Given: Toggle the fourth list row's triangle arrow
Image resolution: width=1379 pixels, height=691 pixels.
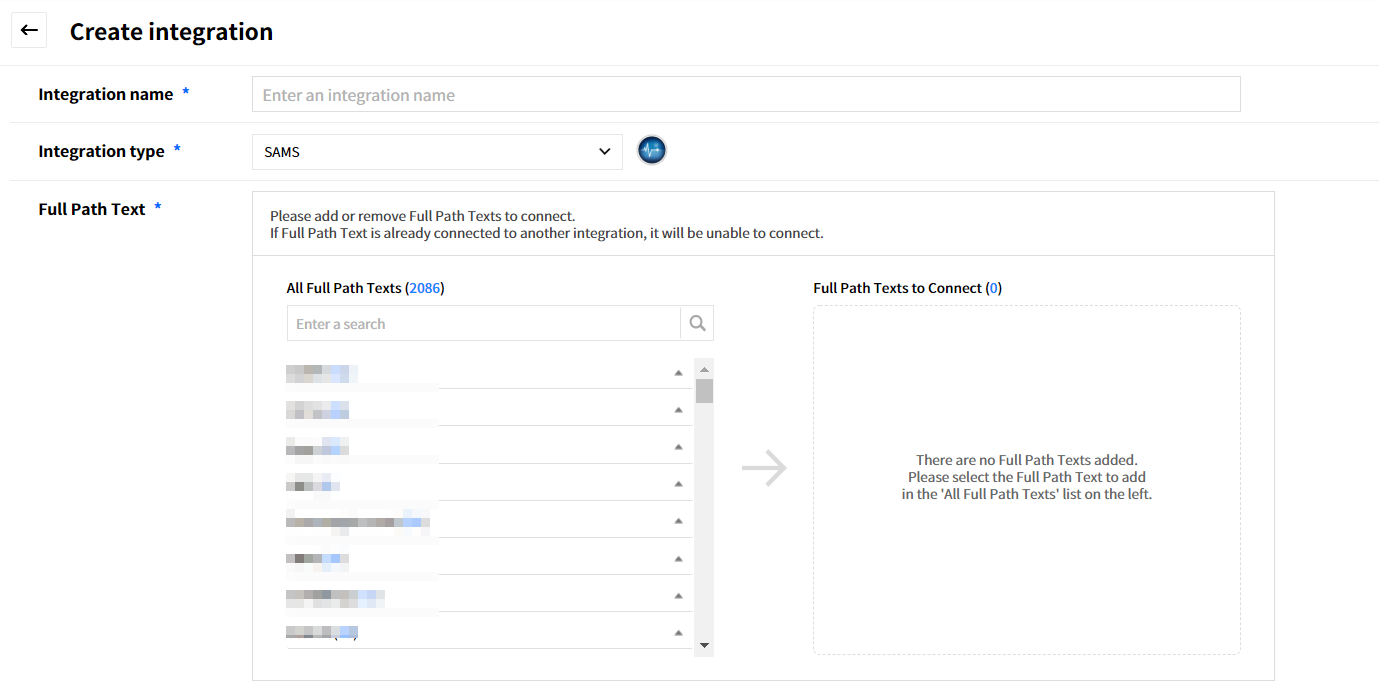Looking at the screenshot, I should tap(678, 484).
